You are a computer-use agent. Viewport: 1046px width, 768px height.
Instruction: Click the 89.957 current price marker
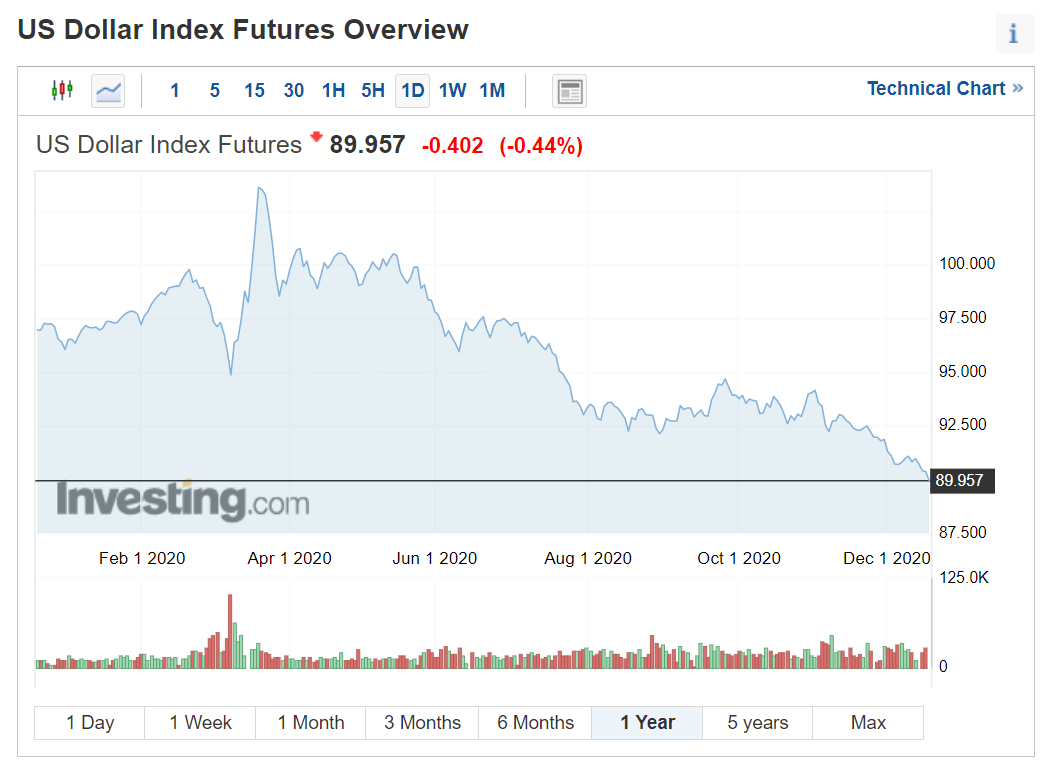click(959, 481)
